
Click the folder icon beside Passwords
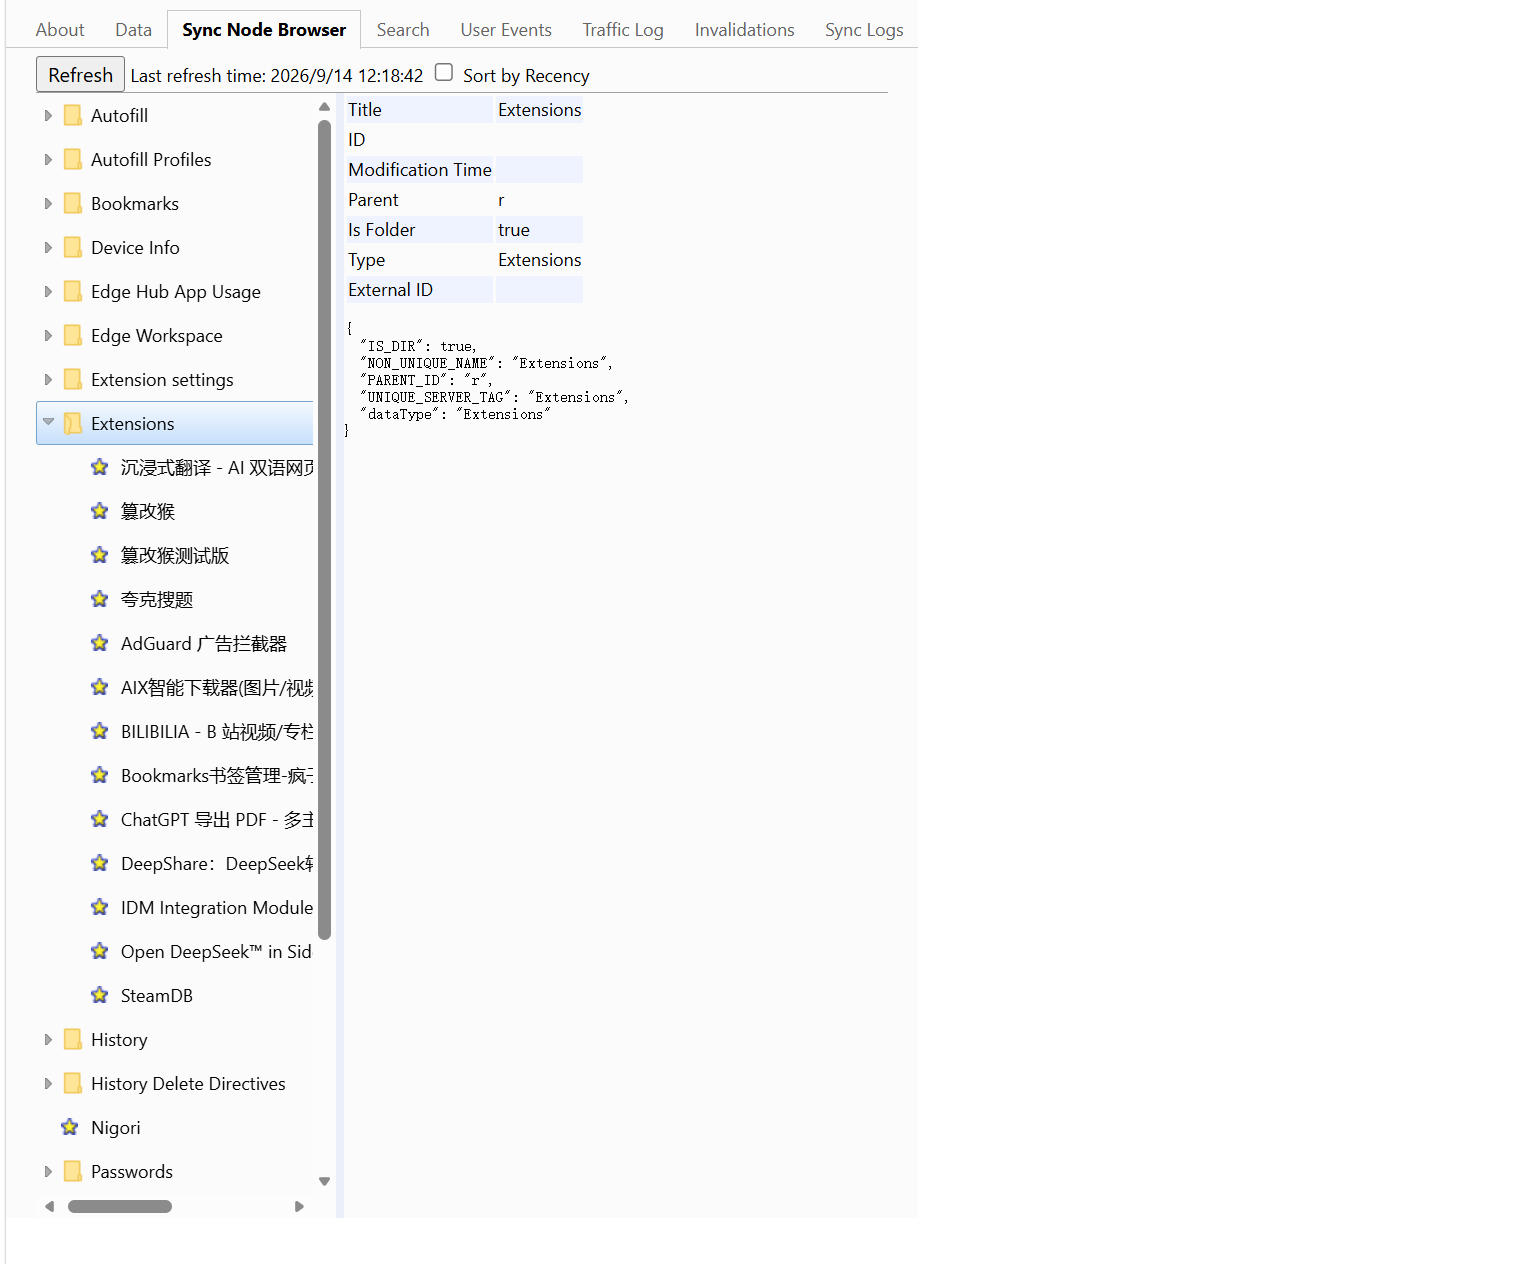(x=73, y=1172)
